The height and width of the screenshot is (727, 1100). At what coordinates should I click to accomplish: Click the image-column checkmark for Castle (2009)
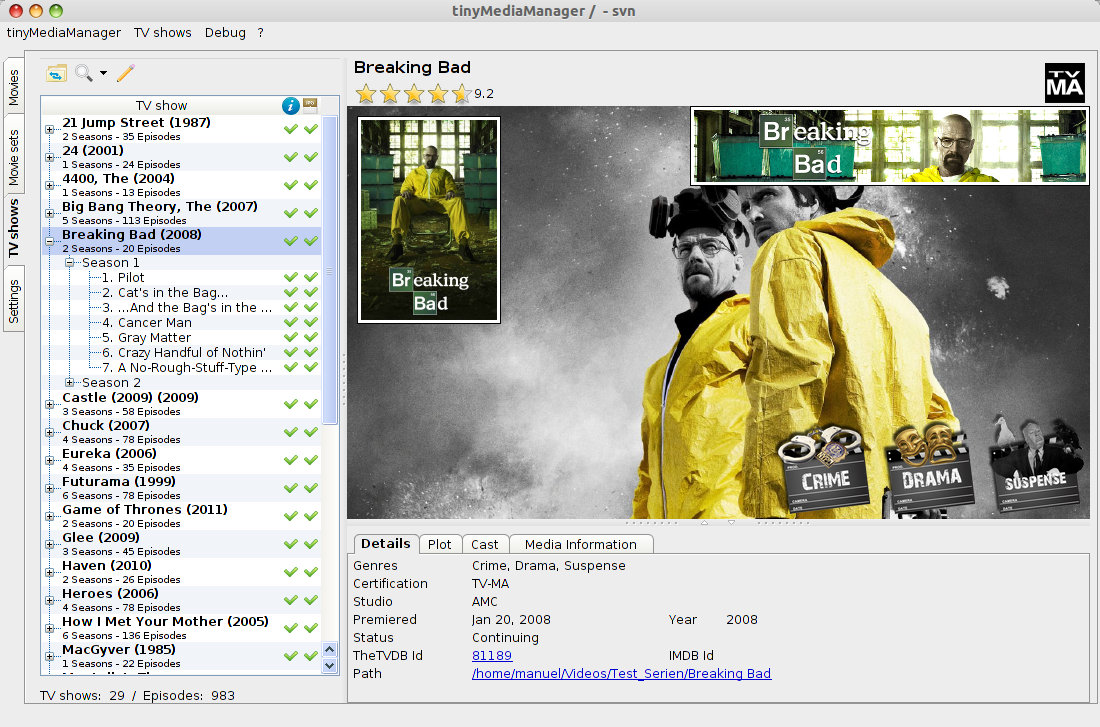(x=311, y=404)
